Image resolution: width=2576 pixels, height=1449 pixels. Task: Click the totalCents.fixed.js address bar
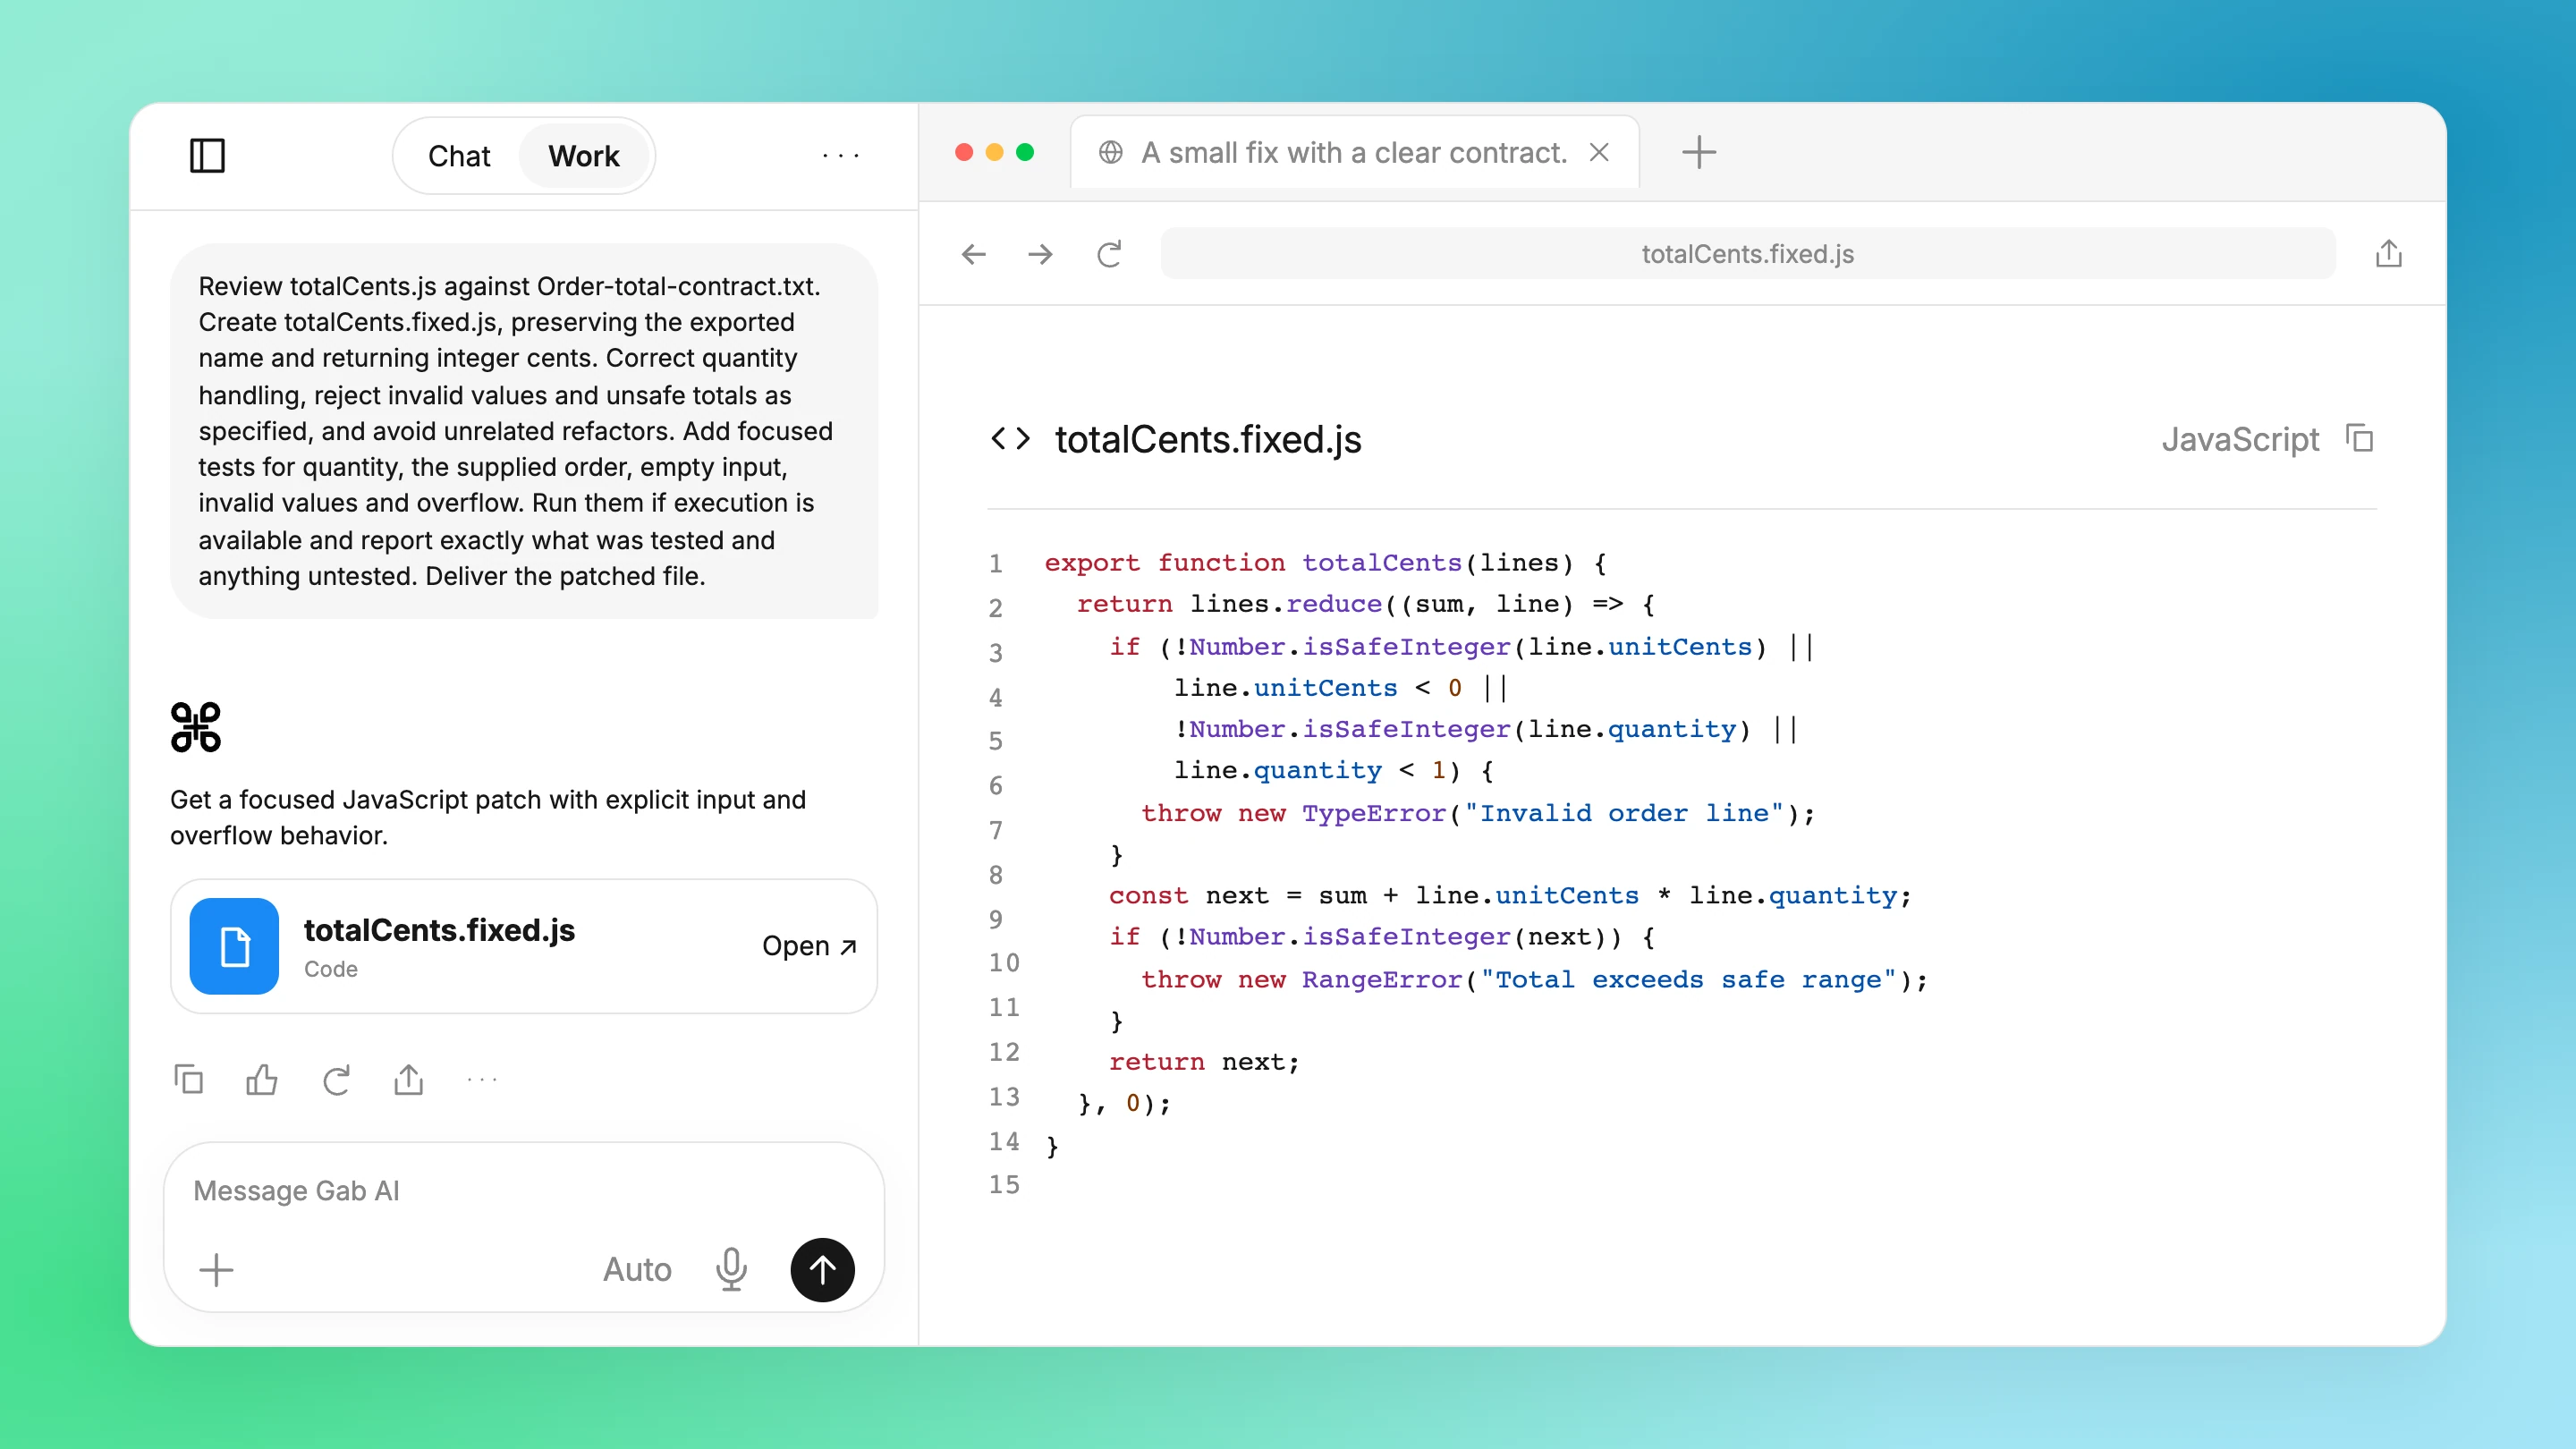point(1747,254)
